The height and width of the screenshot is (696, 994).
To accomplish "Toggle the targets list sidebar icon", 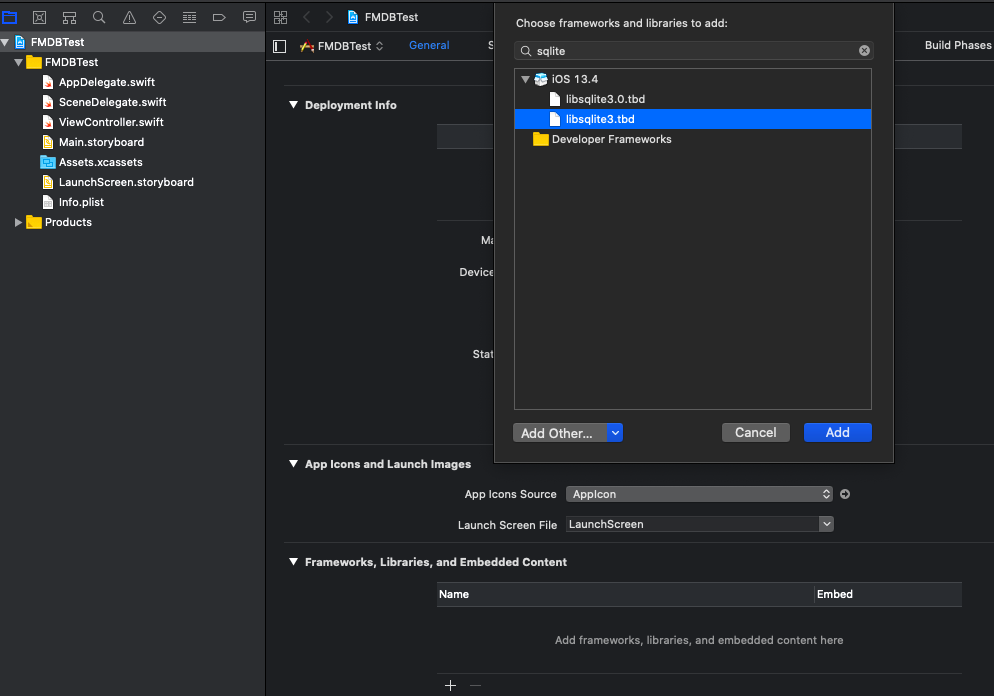I will click(280, 46).
